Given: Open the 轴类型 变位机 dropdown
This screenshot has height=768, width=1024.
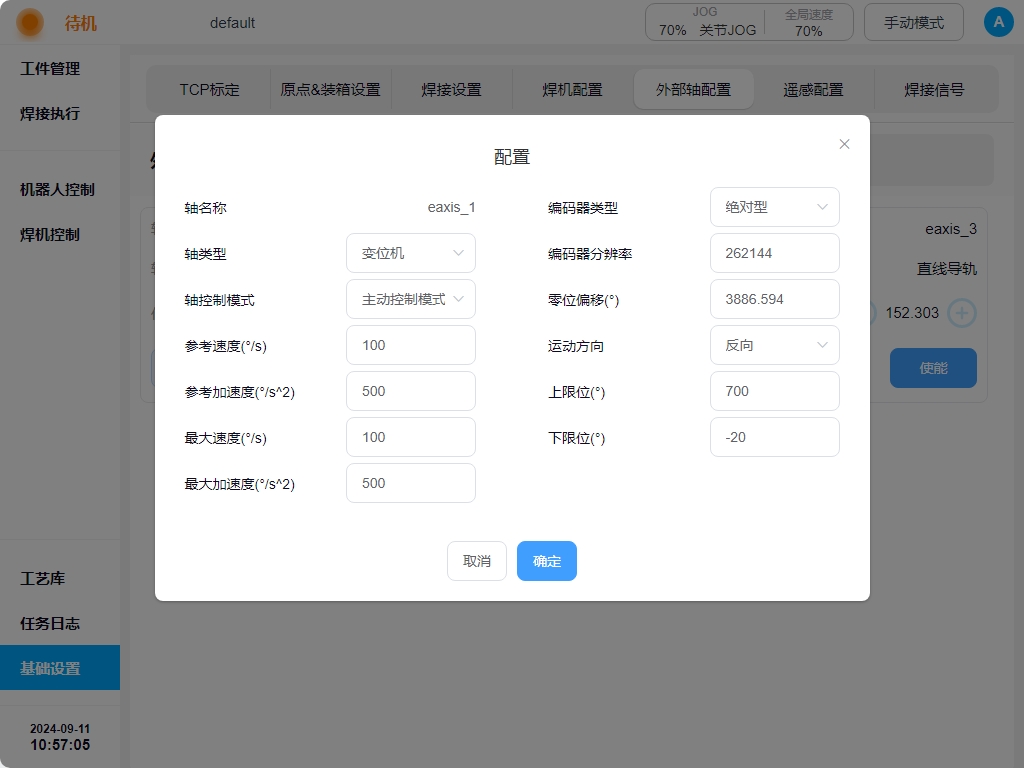Looking at the screenshot, I should pyautogui.click(x=411, y=253).
